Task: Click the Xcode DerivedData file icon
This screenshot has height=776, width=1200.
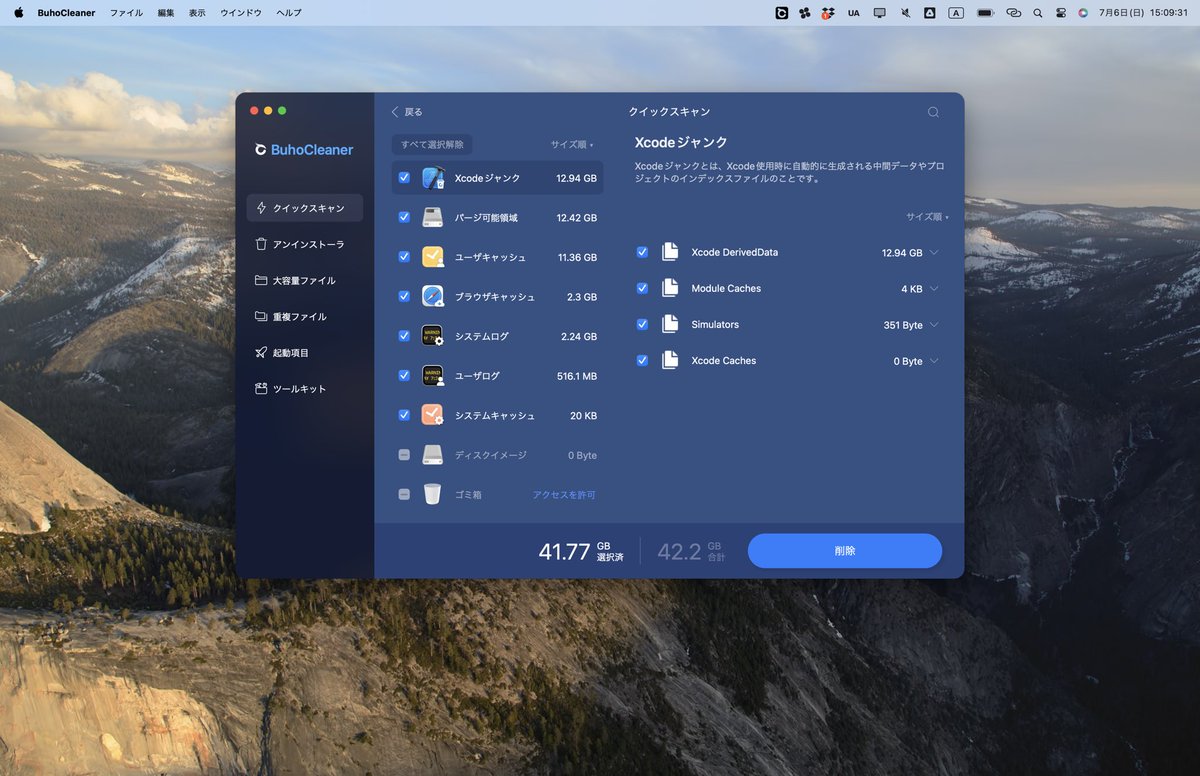Action: point(670,252)
